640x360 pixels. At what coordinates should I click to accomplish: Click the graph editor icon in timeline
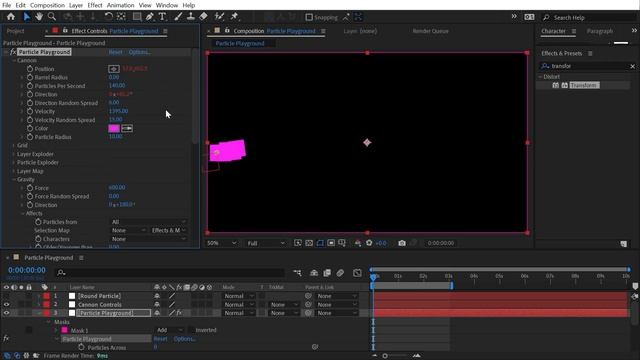pos(357,273)
